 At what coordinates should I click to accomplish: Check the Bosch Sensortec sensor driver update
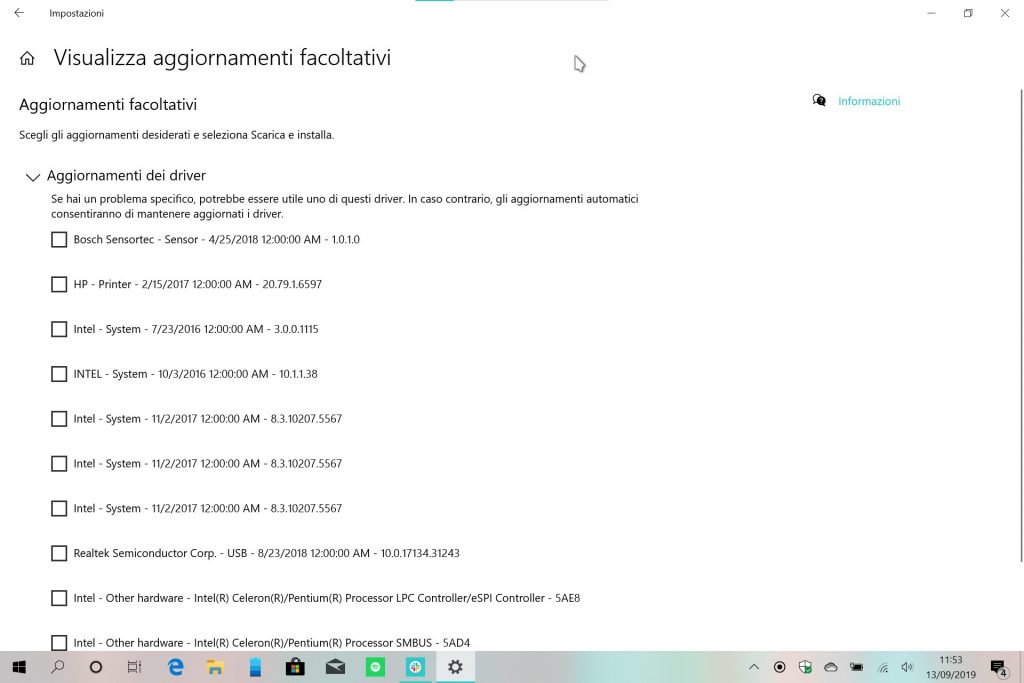tap(58, 239)
